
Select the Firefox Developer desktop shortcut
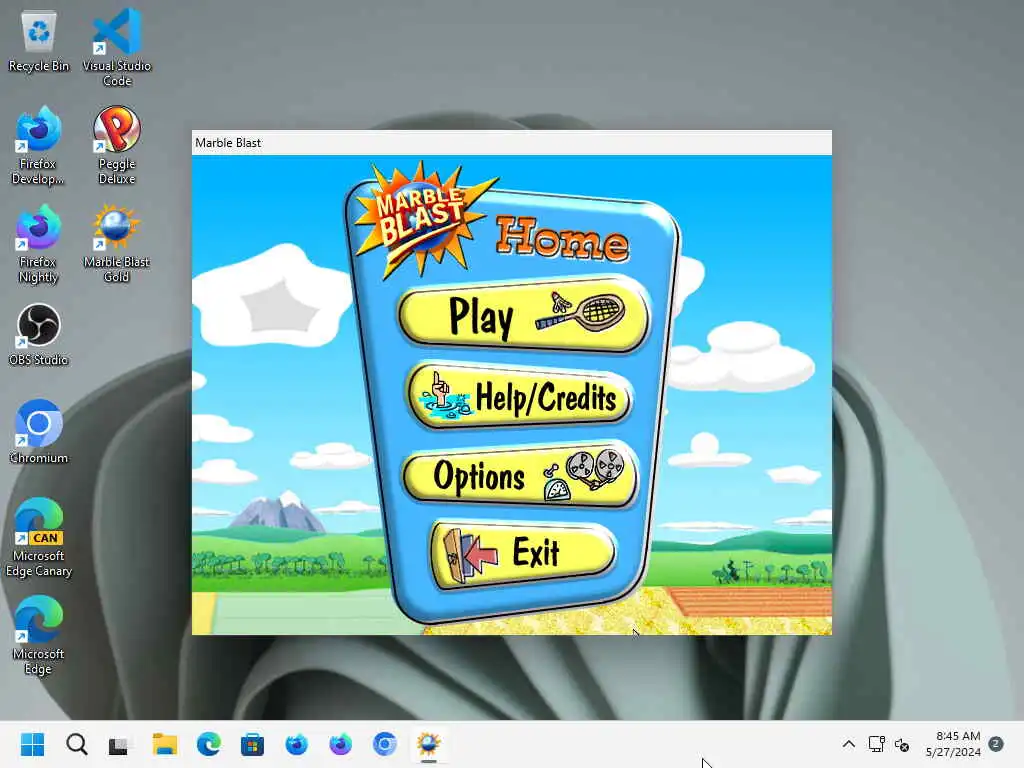tap(38, 146)
